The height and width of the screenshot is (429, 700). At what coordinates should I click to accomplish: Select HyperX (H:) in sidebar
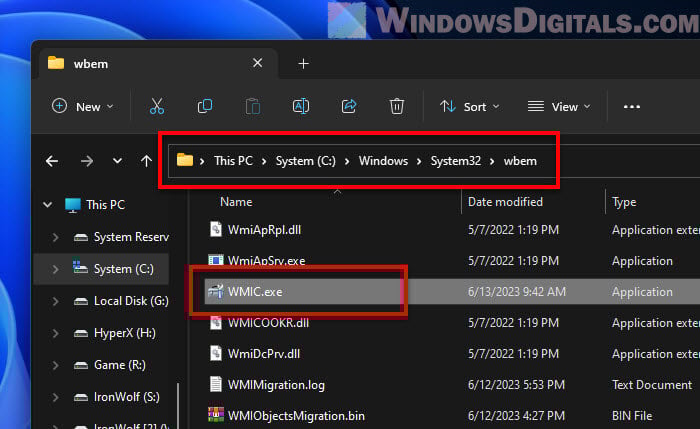point(114,333)
